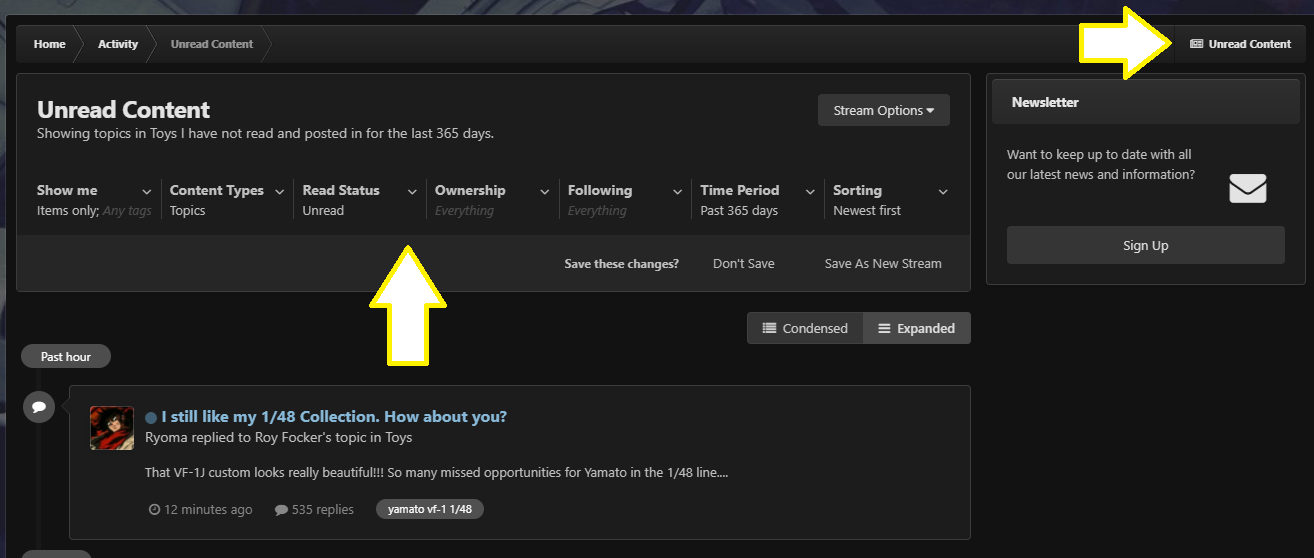Viewport: 1314px width, 558px height.
Task: Click Save As New Stream
Action: pyautogui.click(x=883, y=263)
